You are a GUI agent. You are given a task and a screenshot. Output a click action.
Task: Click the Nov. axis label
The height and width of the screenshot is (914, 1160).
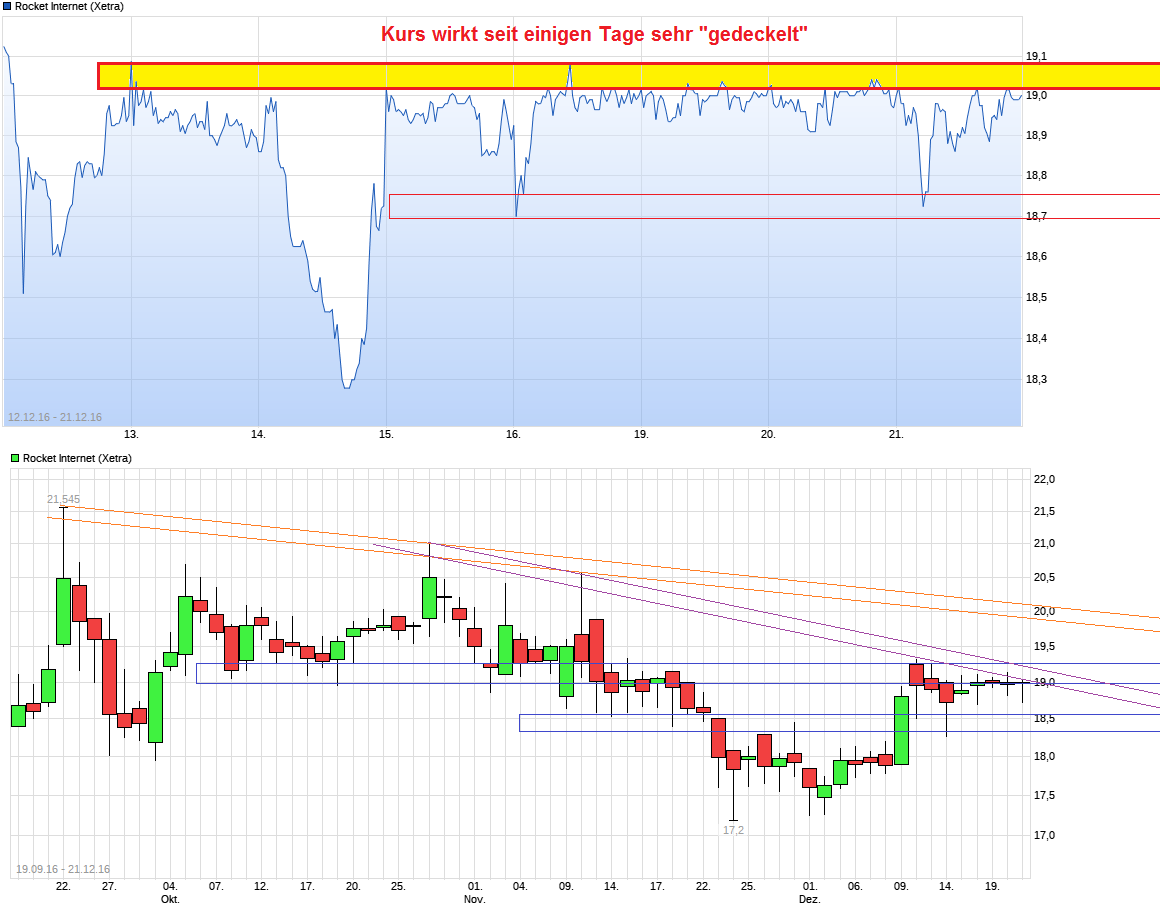tap(475, 898)
